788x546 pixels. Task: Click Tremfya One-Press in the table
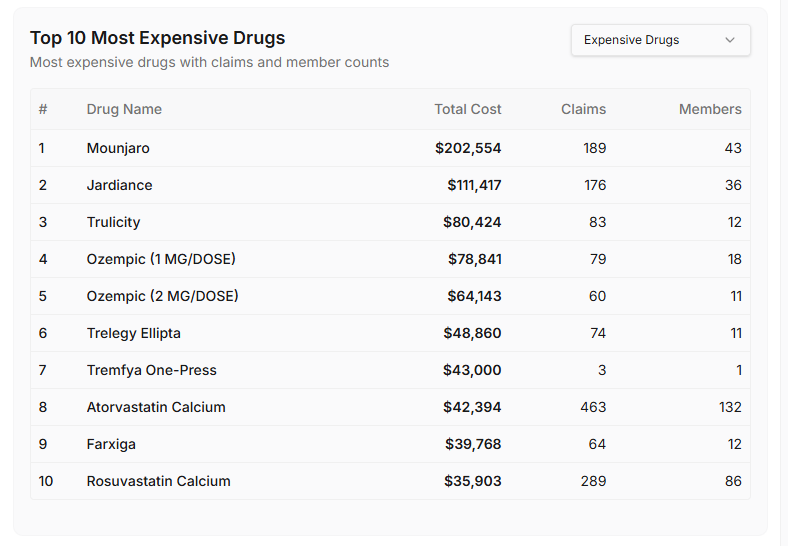coord(151,370)
